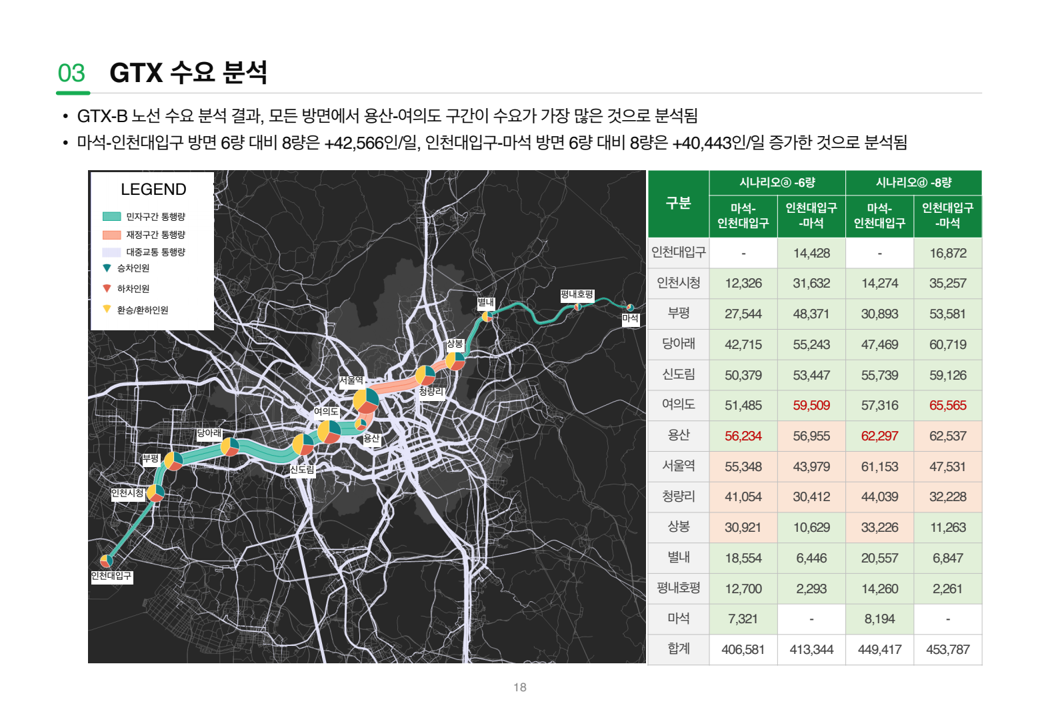Select the red value 65,565 in table

[x=948, y=405]
